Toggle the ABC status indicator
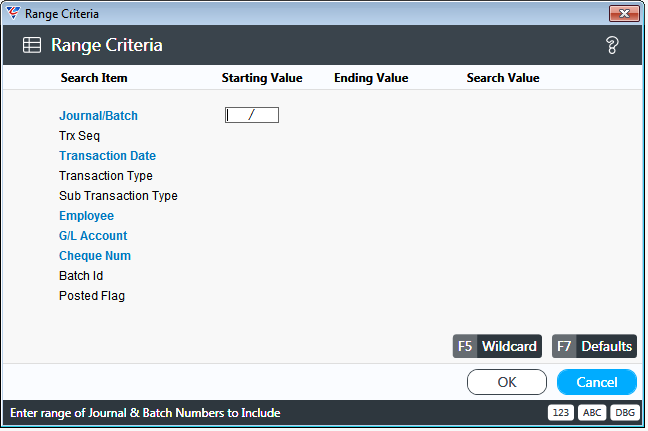Viewport: 648px width, 431px height. coord(592,412)
